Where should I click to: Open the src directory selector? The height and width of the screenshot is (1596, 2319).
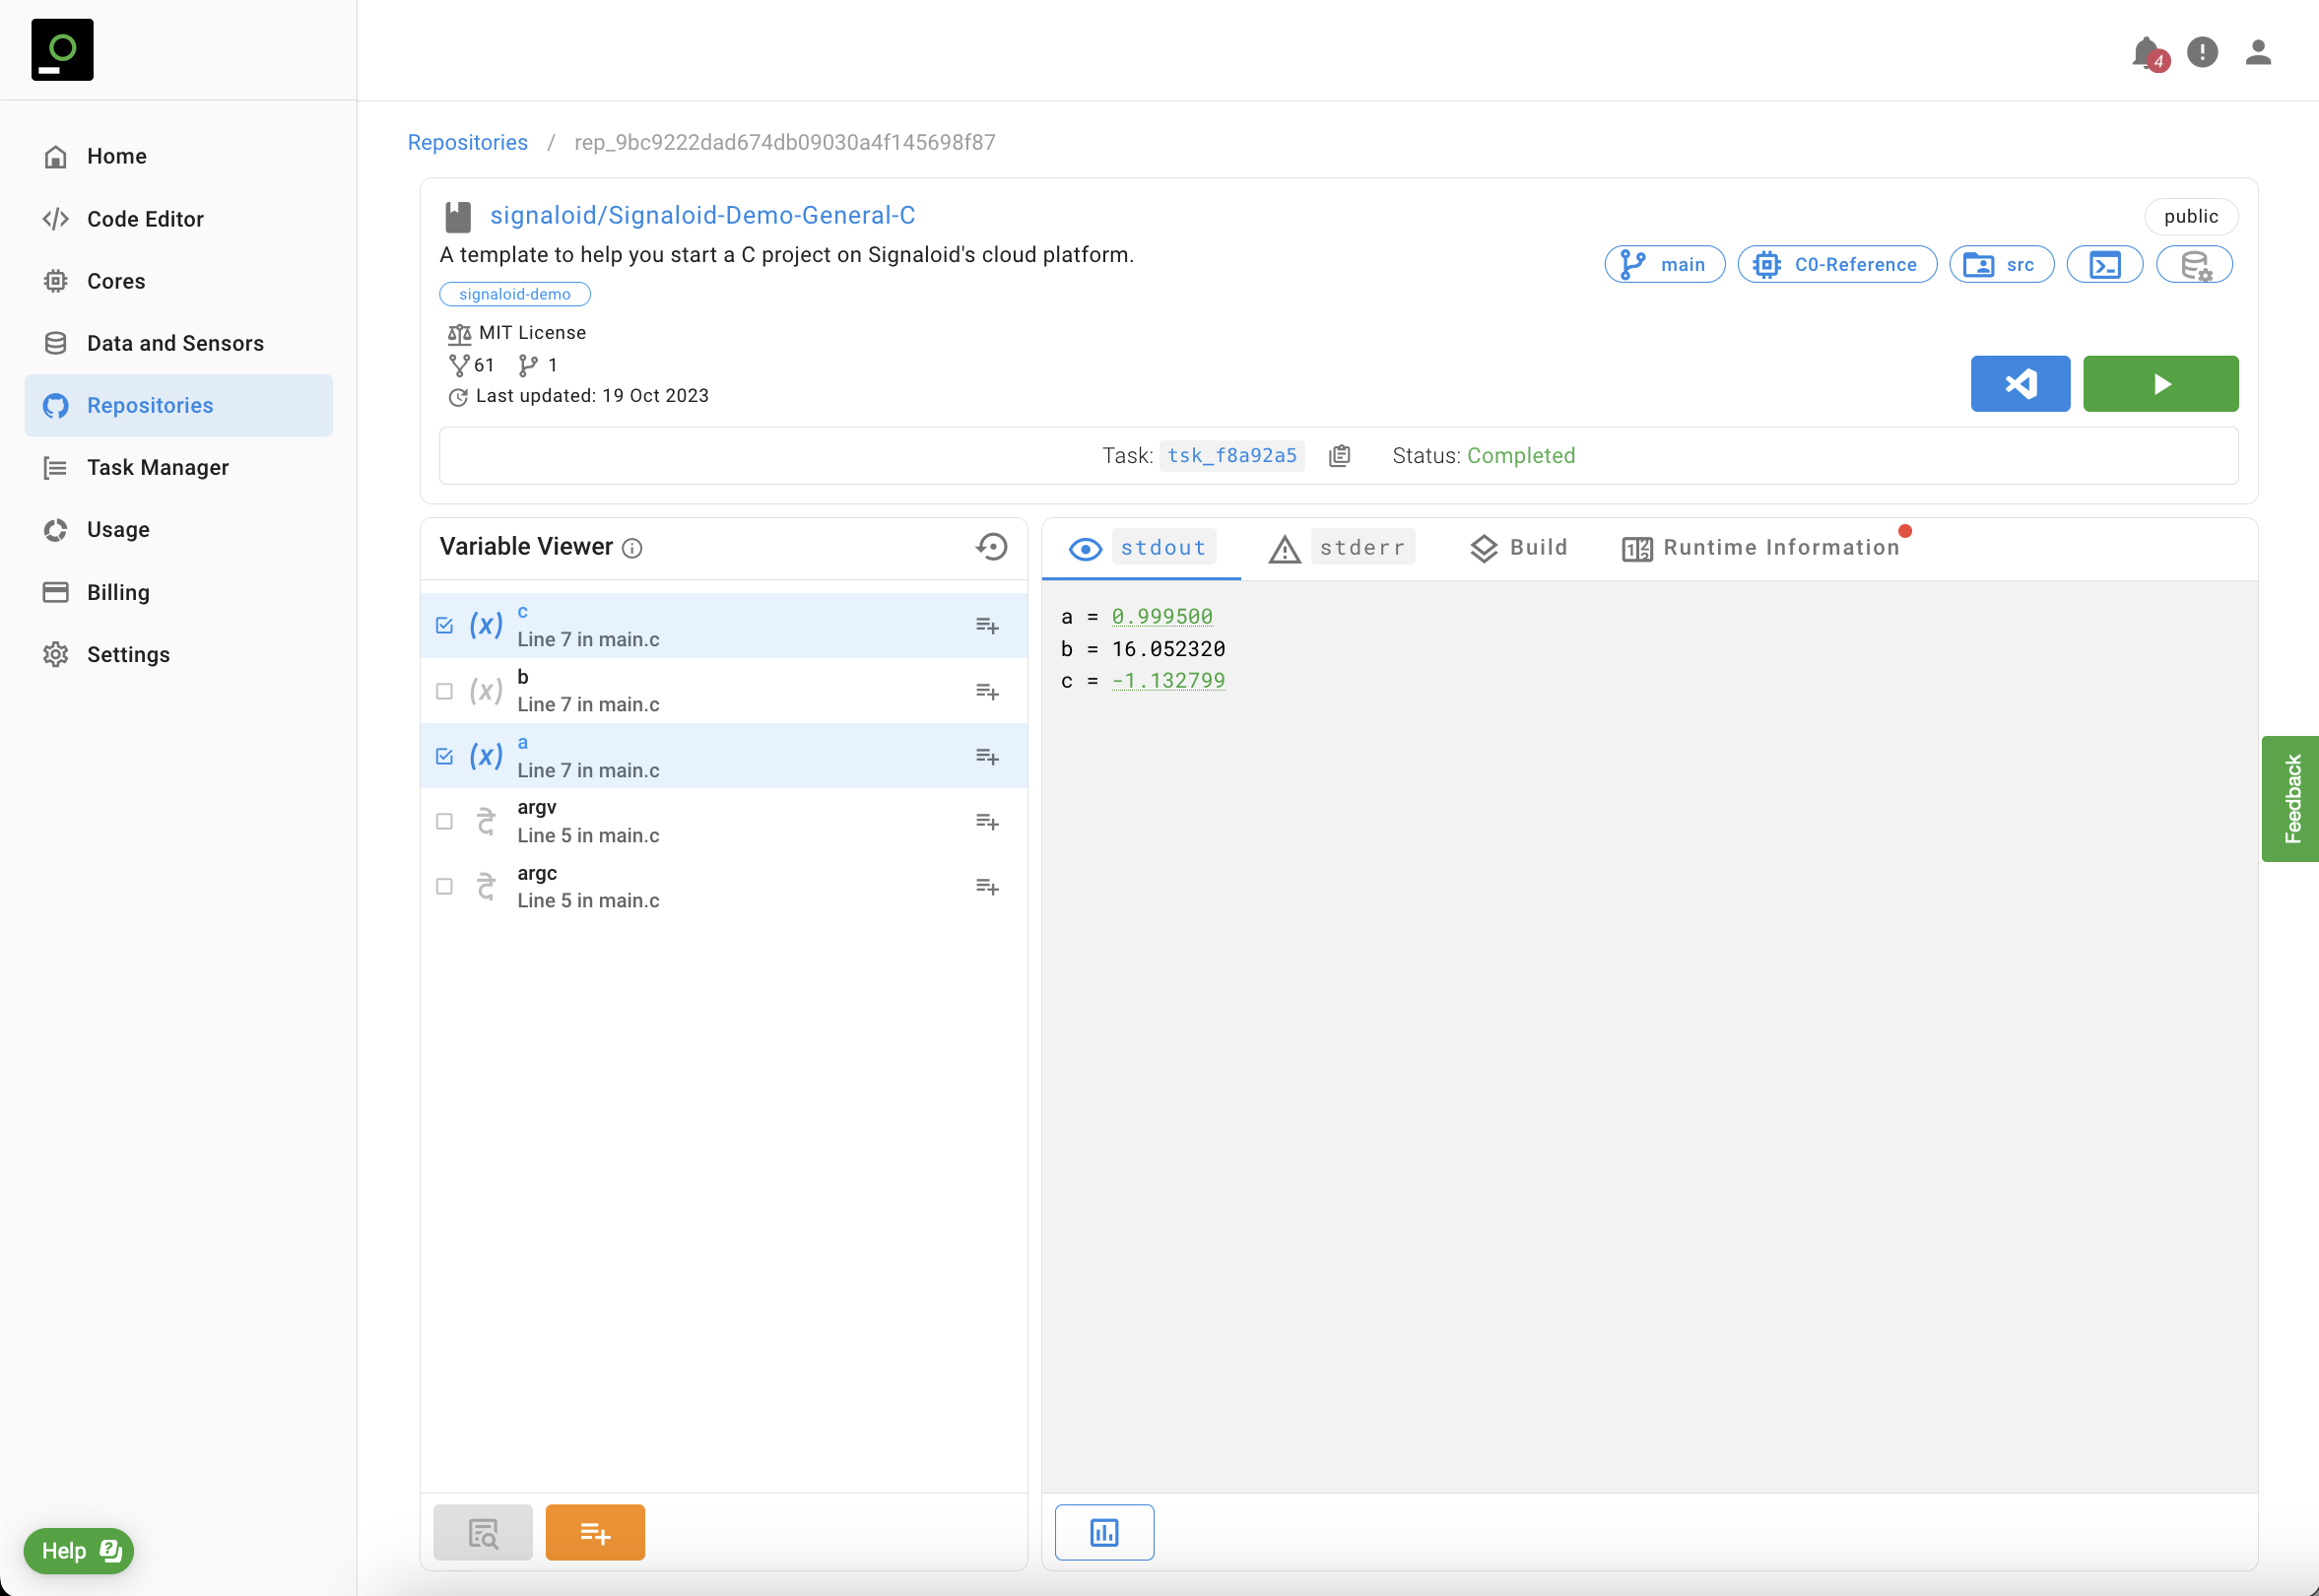click(2000, 265)
